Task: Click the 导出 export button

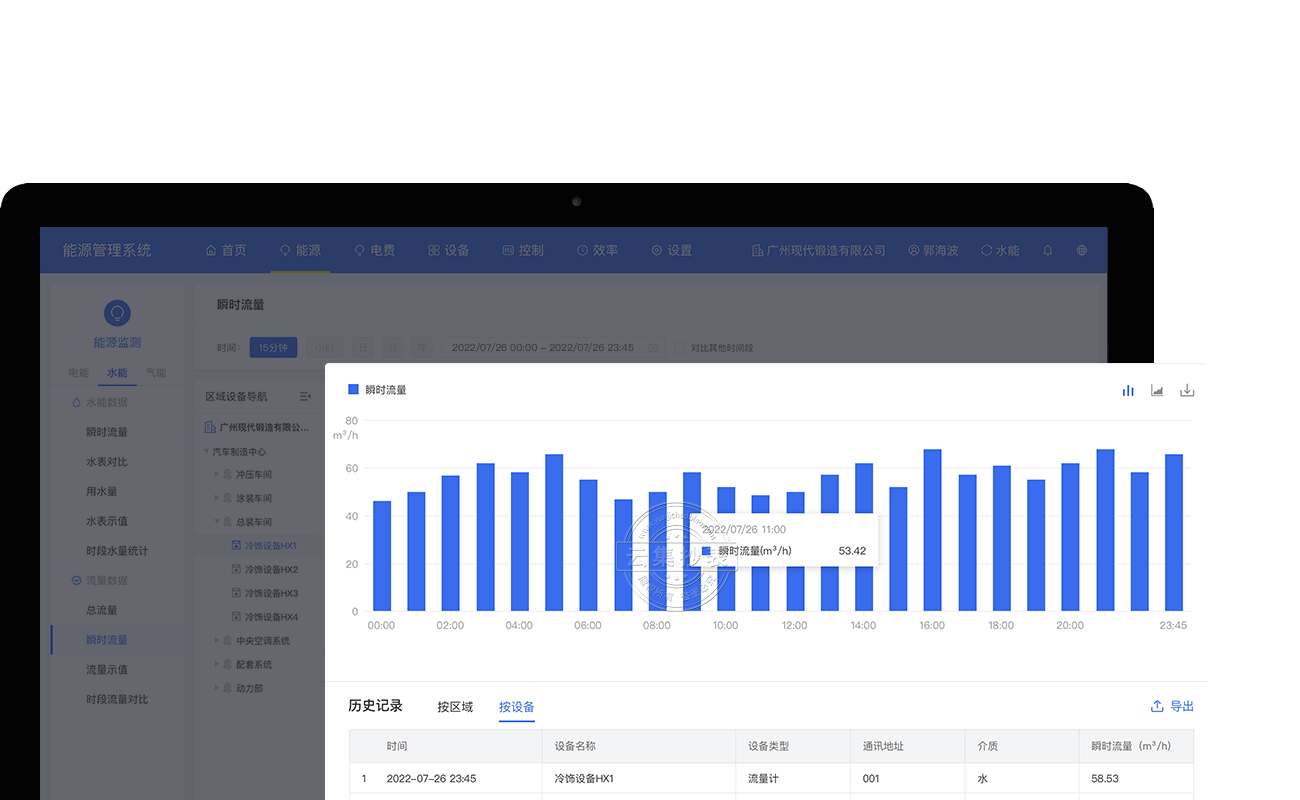Action: pyautogui.click(x=1172, y=707)
